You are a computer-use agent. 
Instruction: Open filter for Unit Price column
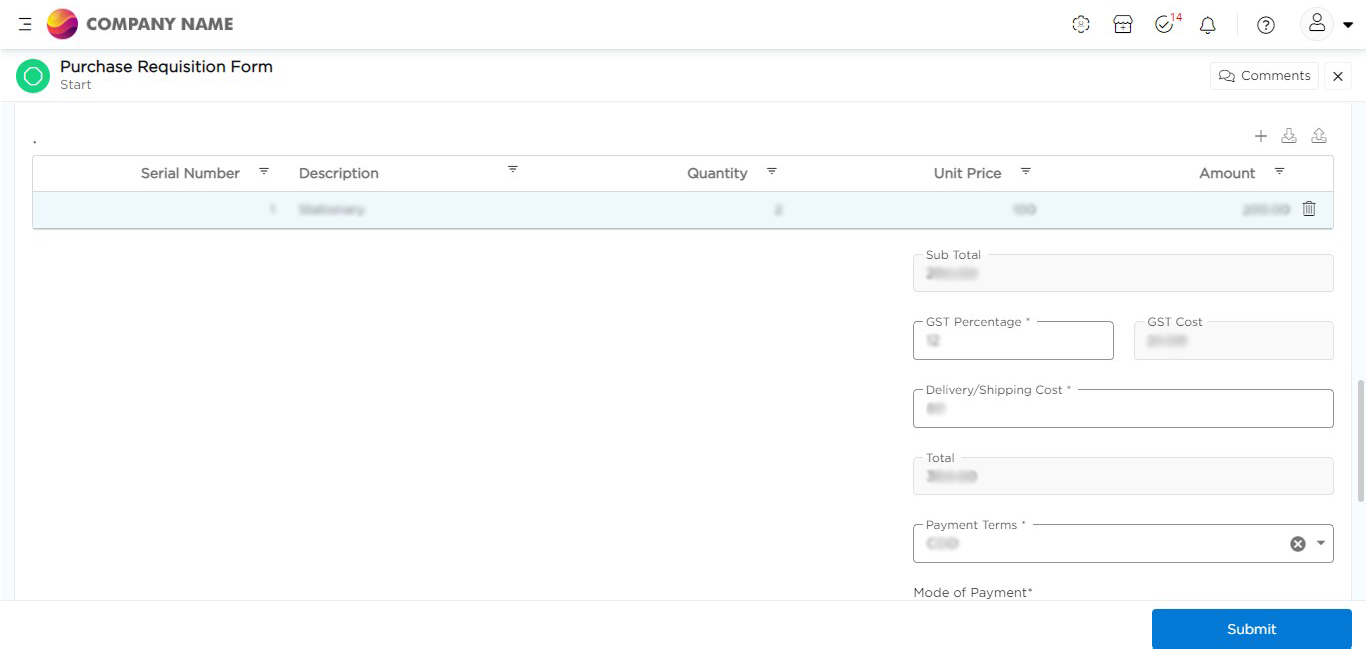[1025, 171]
